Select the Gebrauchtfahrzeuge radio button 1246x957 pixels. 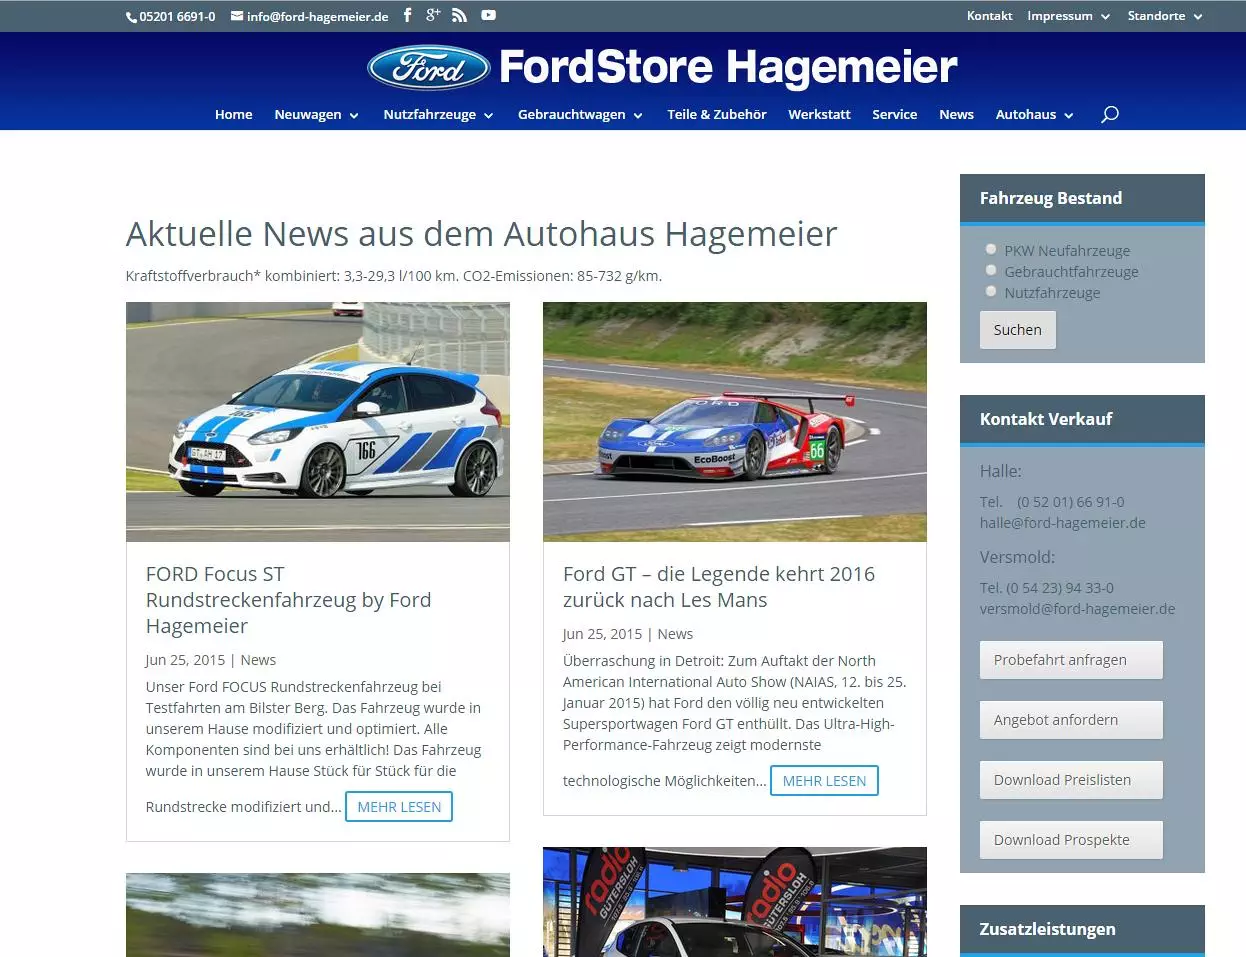pos(991,270)
